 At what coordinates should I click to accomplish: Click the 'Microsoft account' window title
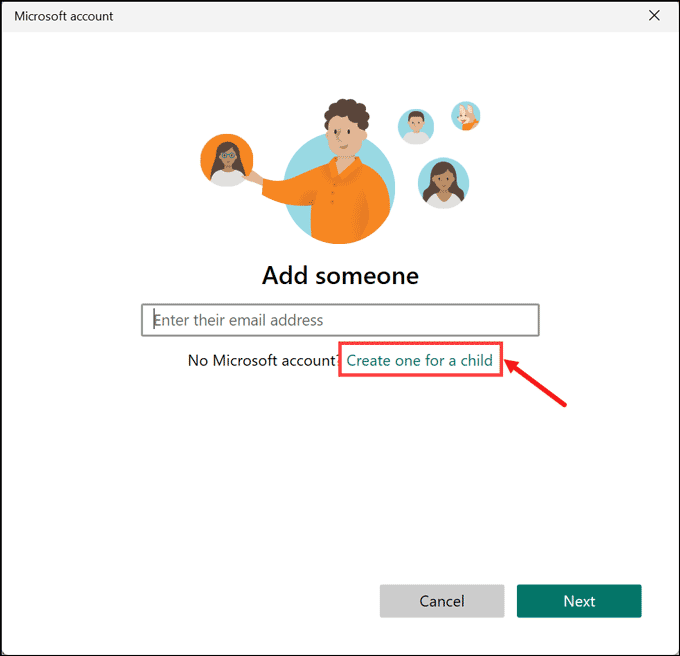point(64,16)
